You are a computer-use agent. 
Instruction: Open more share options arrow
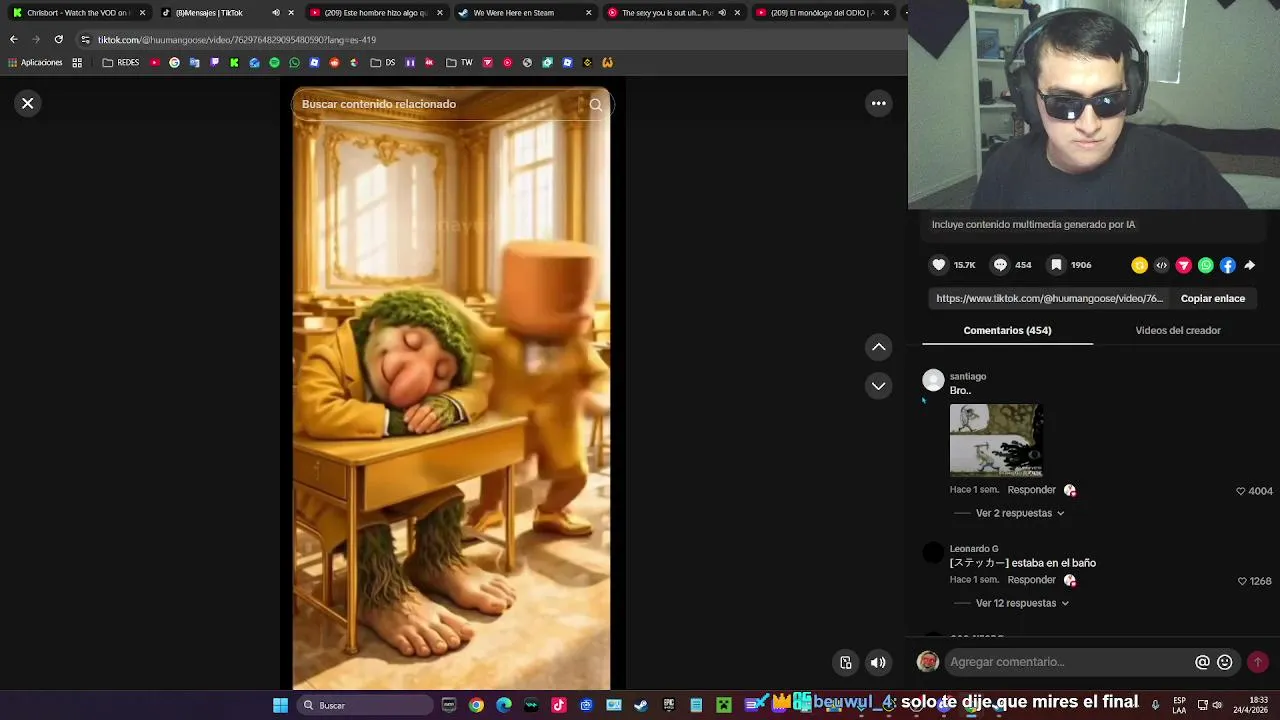pyautogui.click(x=1250, y=265)
